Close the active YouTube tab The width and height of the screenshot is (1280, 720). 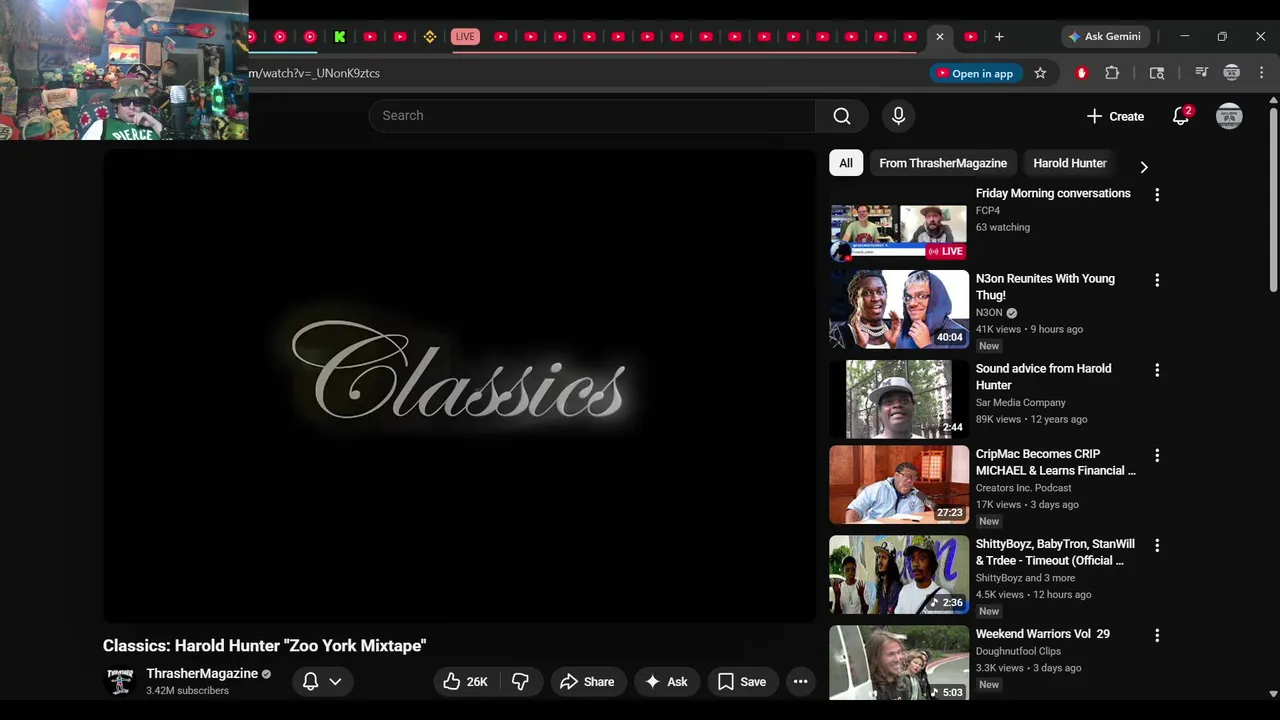point(939,37)
